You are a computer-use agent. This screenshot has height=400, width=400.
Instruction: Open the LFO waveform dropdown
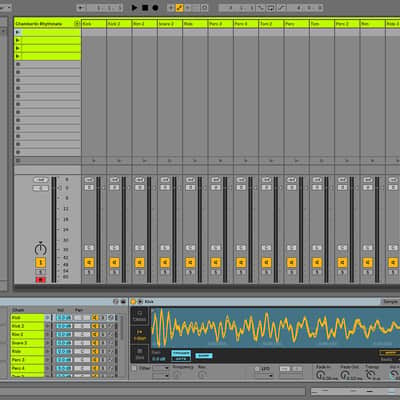[264, 376]
